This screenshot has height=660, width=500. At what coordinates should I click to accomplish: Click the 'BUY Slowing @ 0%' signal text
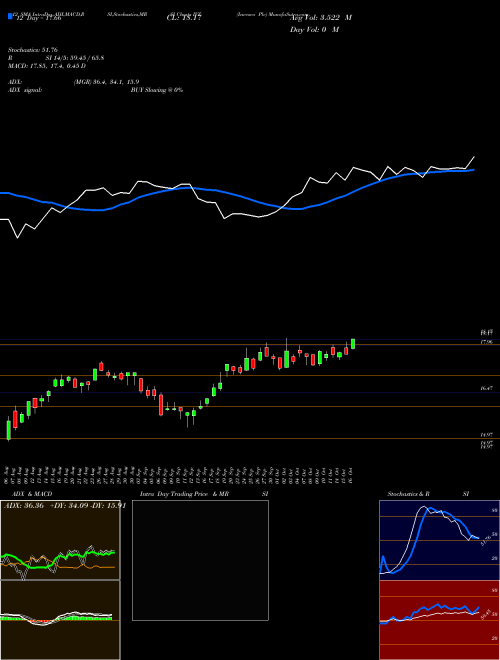[157, 90]
